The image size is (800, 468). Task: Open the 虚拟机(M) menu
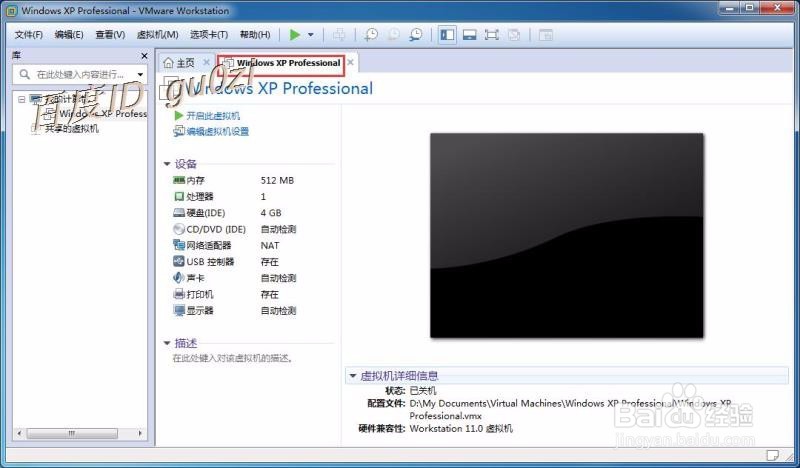coord(157,35)
